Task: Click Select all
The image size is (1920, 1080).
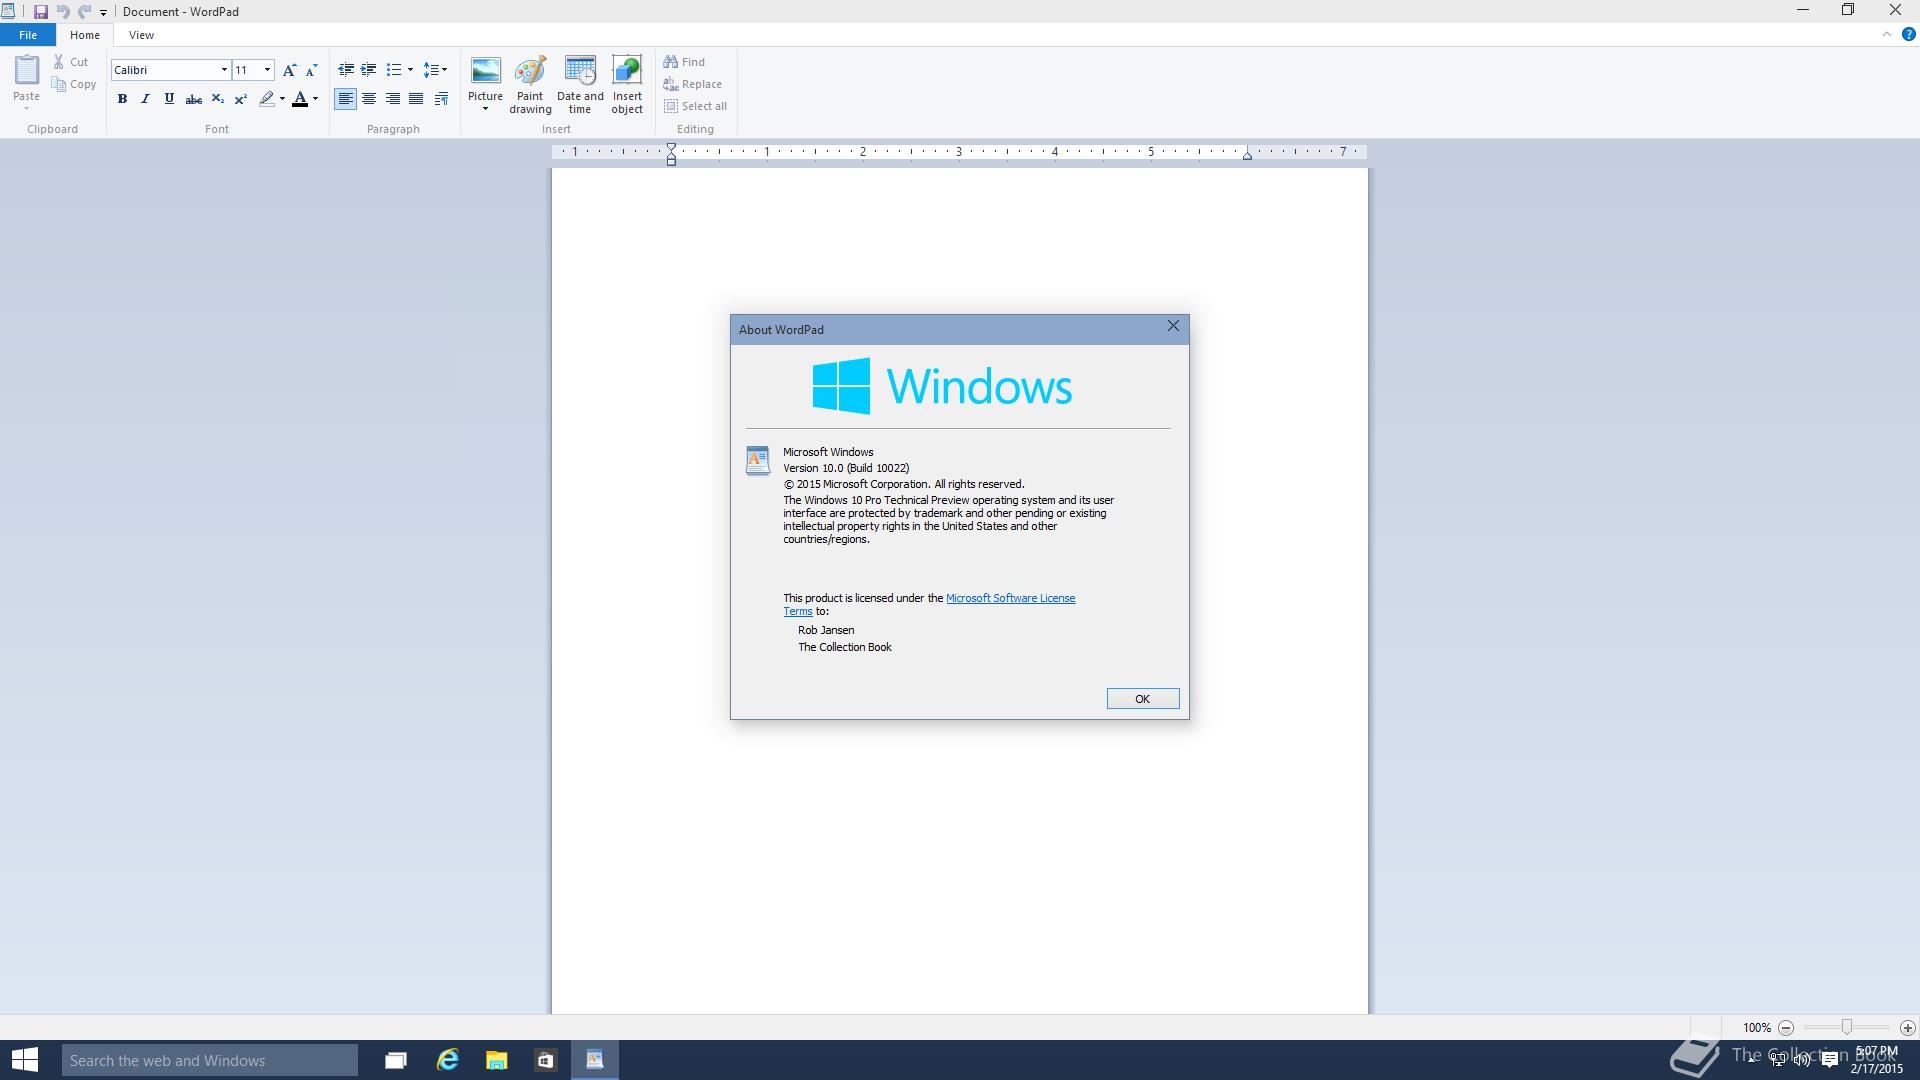Action: click(x=695, y=106)
